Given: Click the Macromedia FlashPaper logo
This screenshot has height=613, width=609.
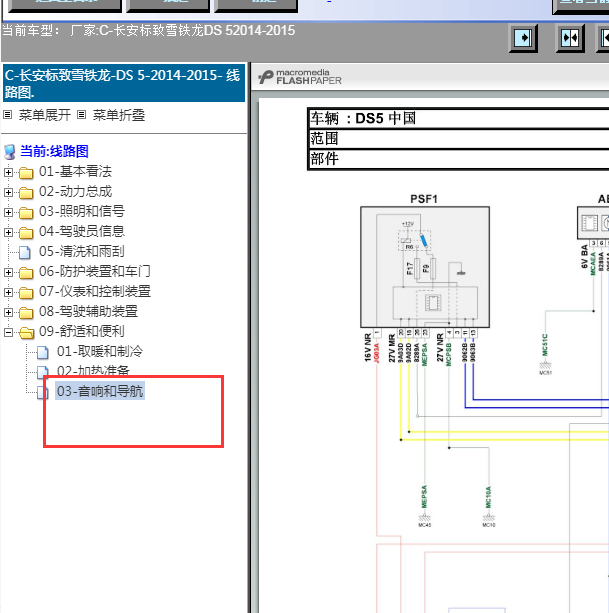Looking at the screenshot, I should 300,77.
